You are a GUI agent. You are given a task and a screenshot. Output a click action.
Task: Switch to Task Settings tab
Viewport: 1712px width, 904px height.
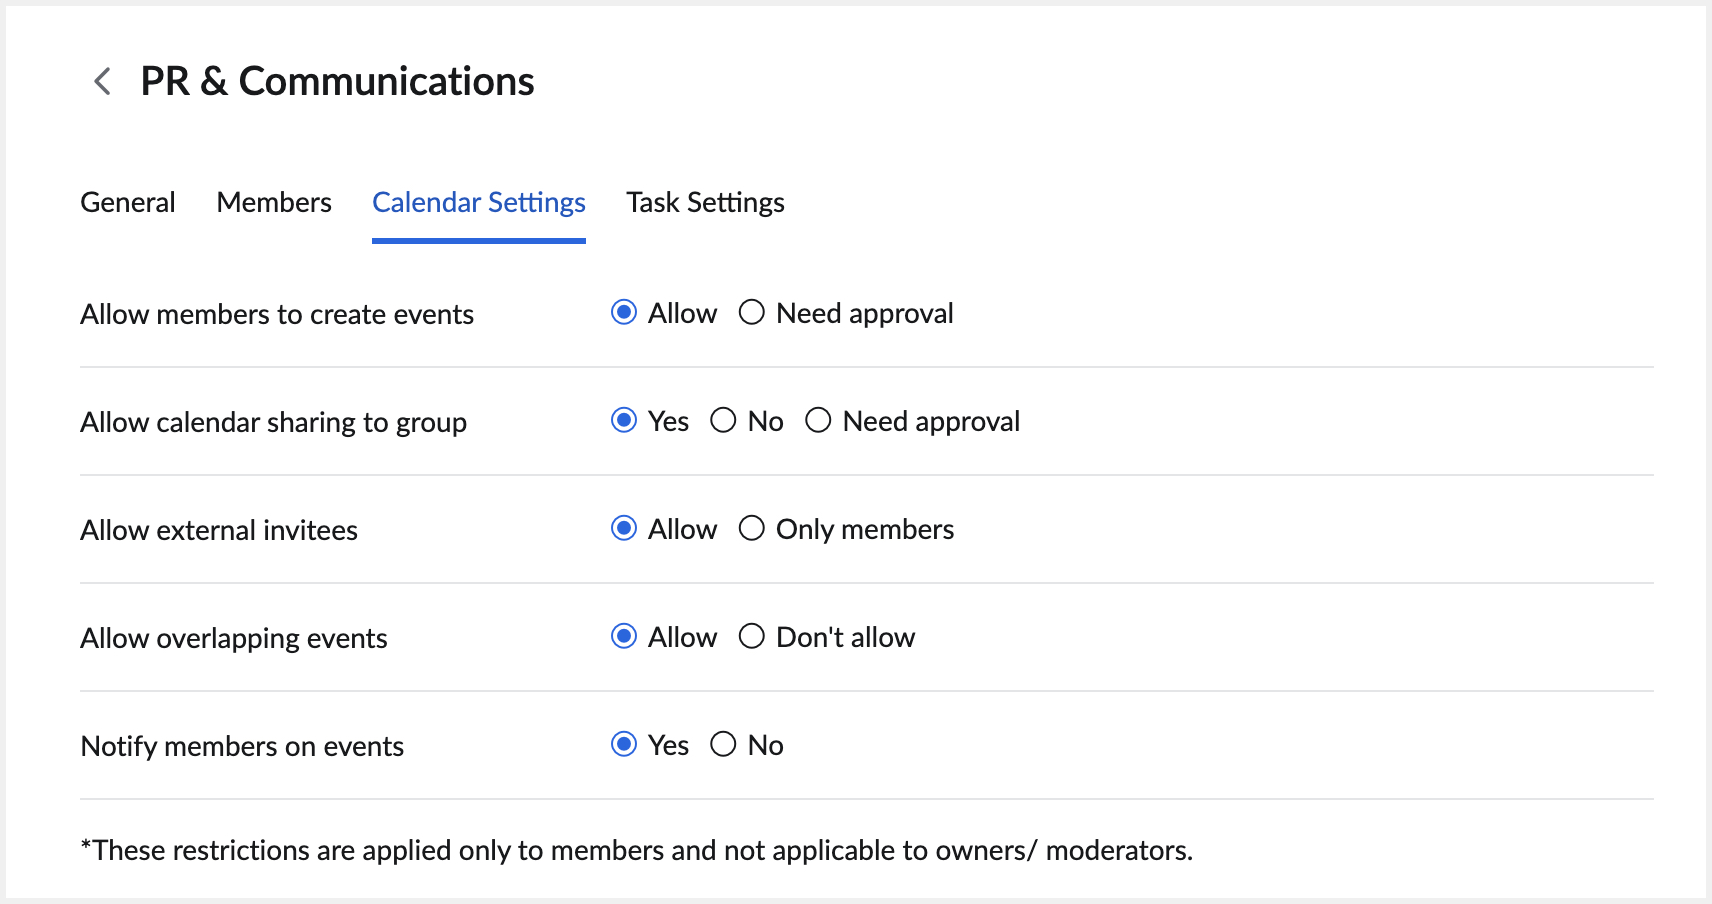click(705, 202)
